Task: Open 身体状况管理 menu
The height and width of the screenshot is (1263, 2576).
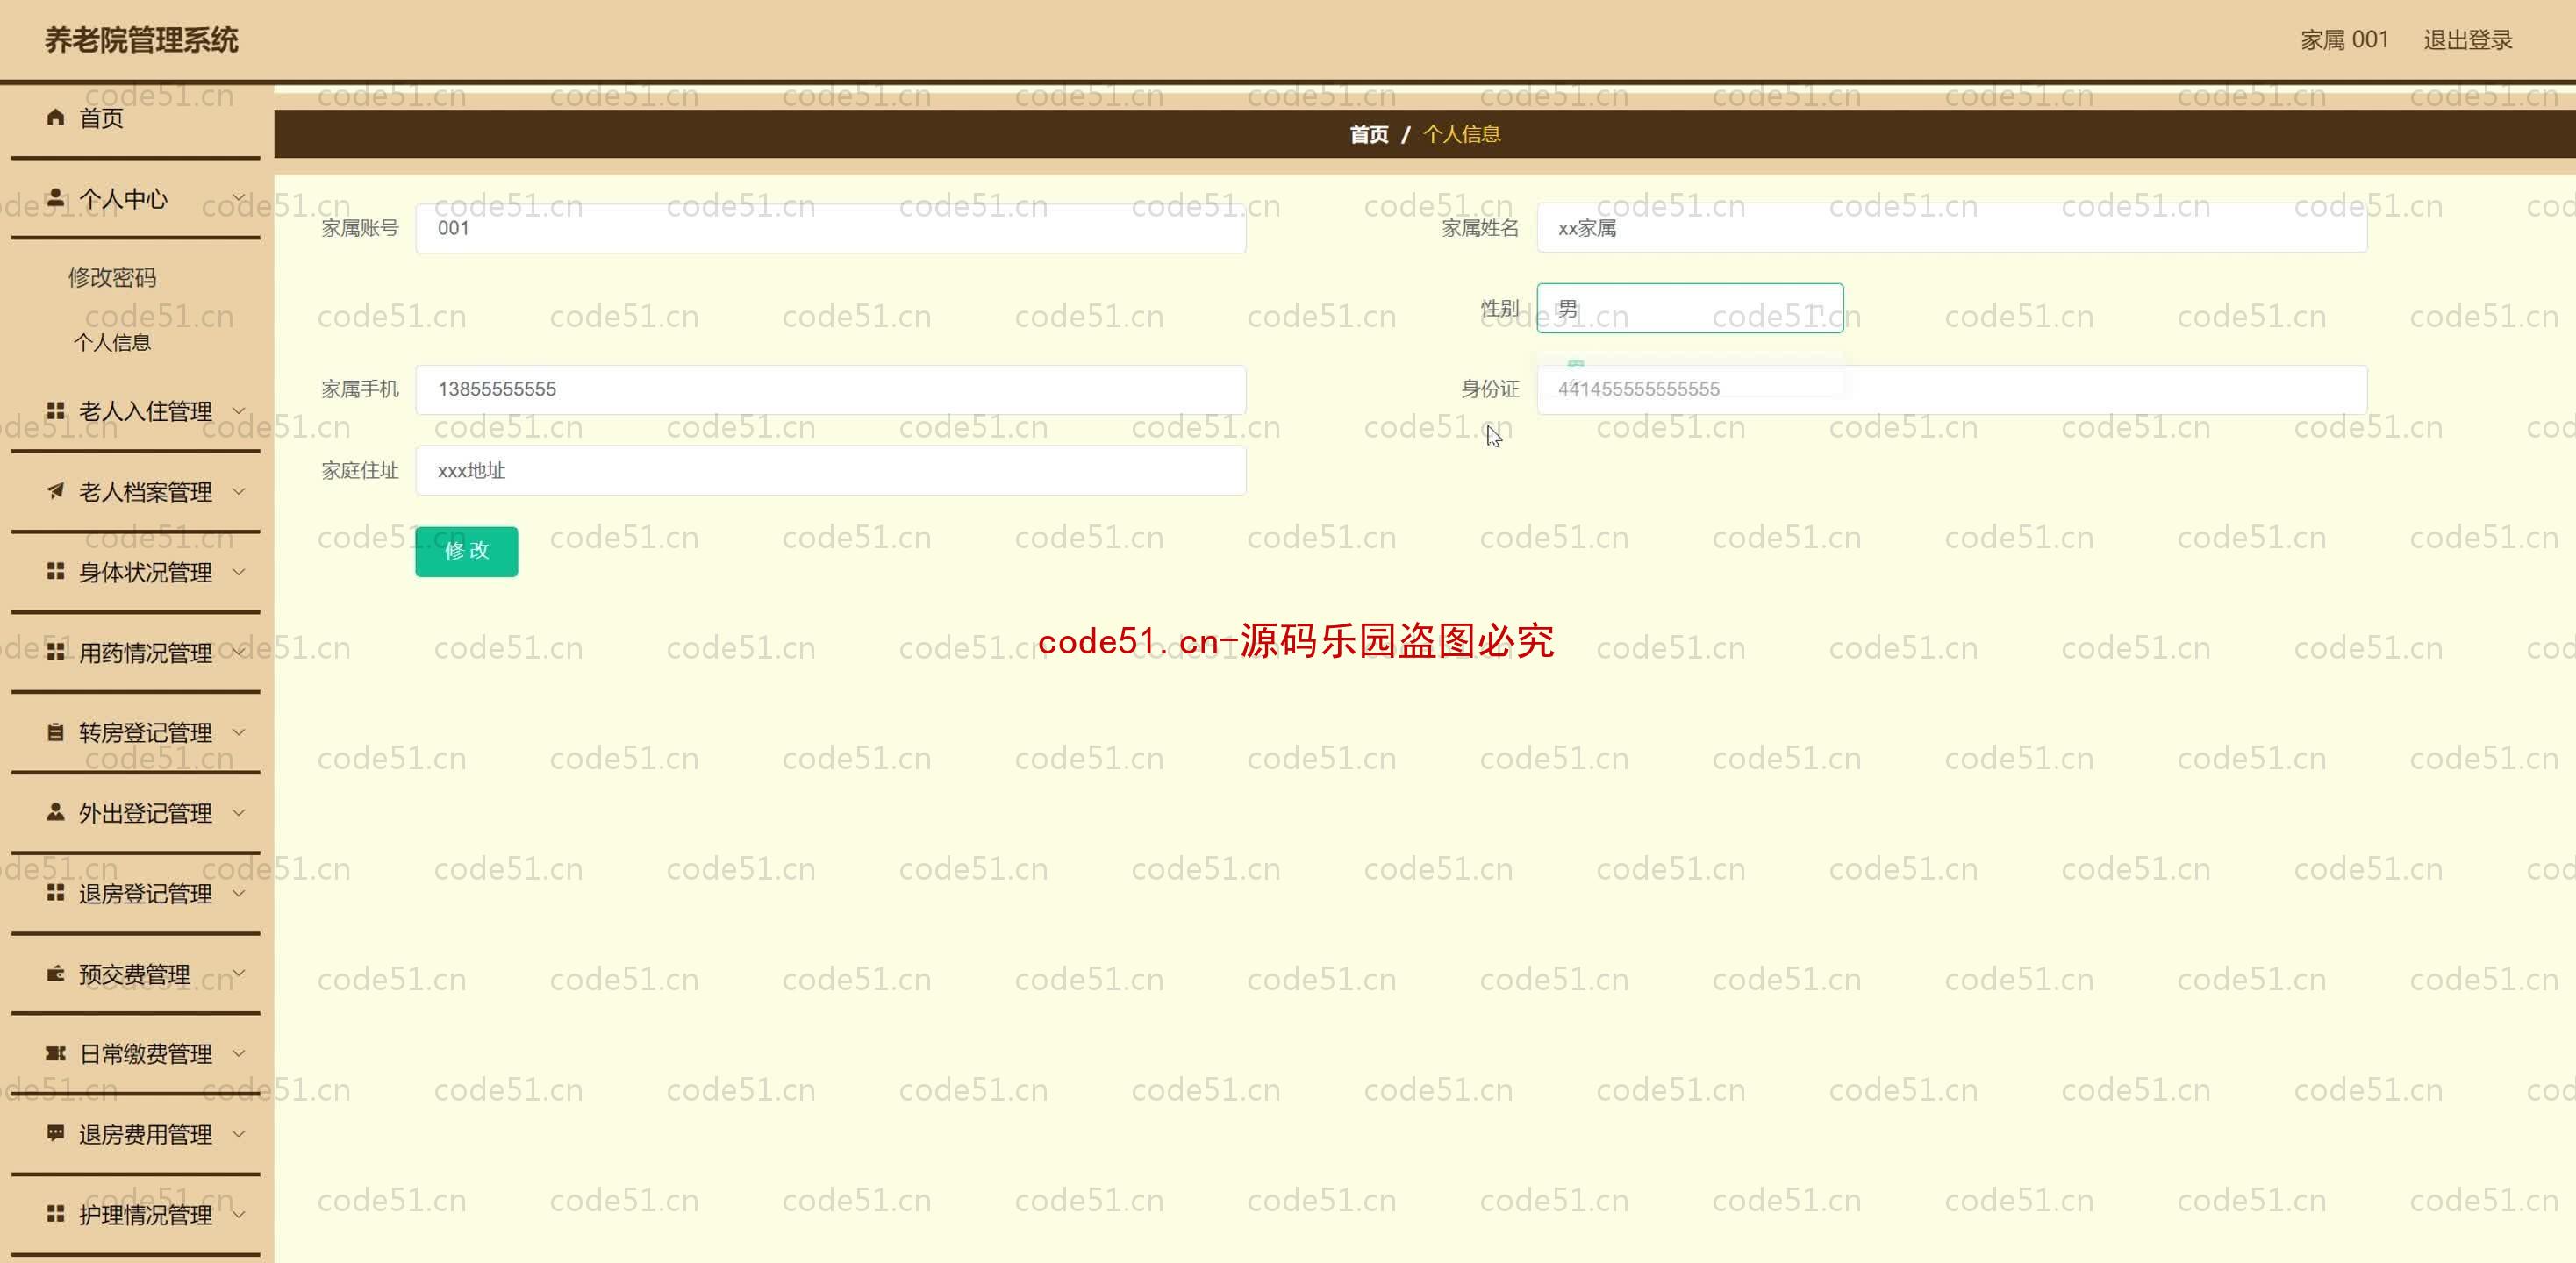Action: coord(135,572)
